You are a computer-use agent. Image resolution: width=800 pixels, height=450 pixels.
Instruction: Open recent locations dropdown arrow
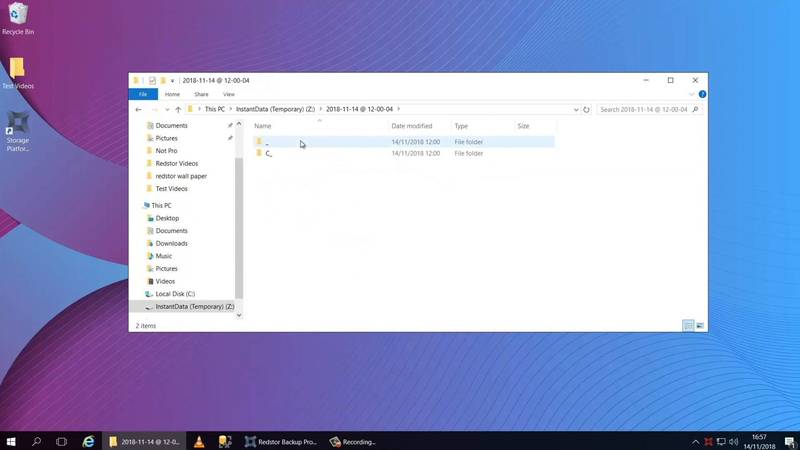[x=167, y=110]
